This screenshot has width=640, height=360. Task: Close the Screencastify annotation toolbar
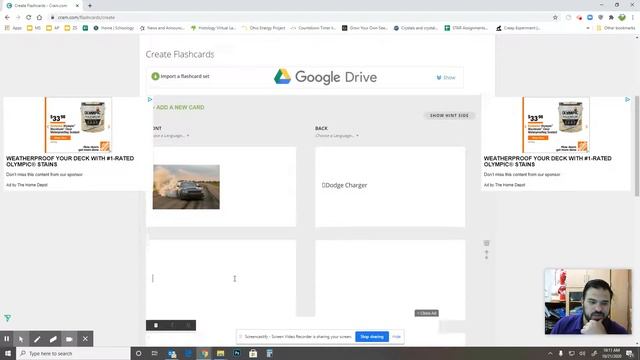85,339
